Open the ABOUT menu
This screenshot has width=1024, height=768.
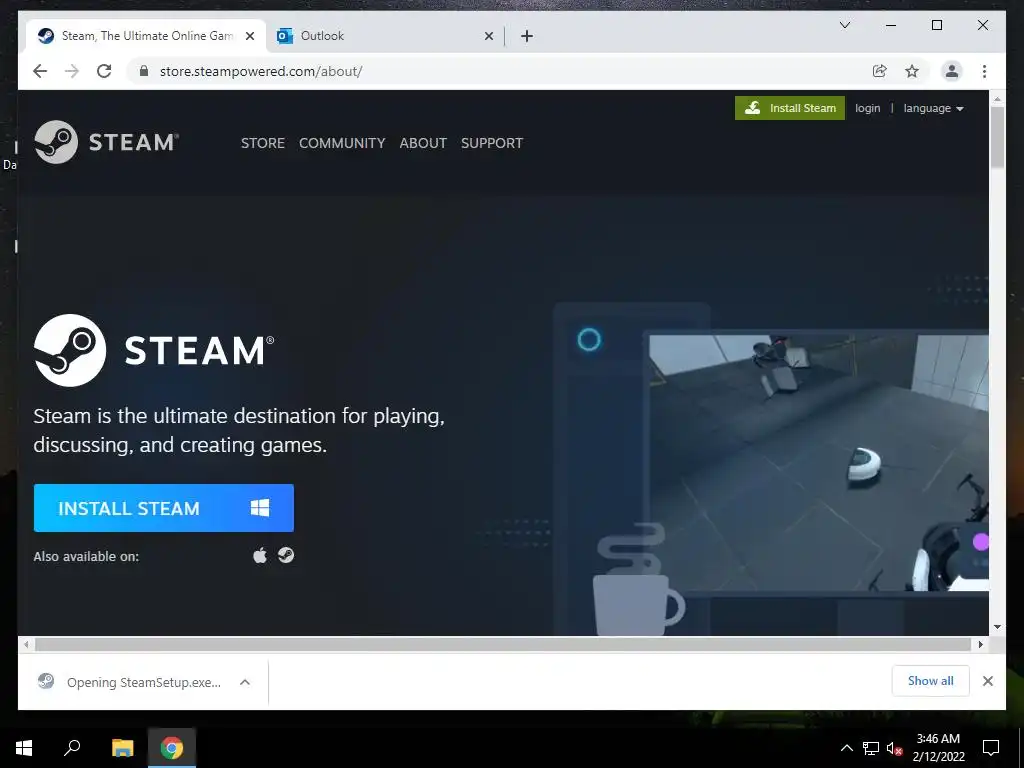[423, 143]
